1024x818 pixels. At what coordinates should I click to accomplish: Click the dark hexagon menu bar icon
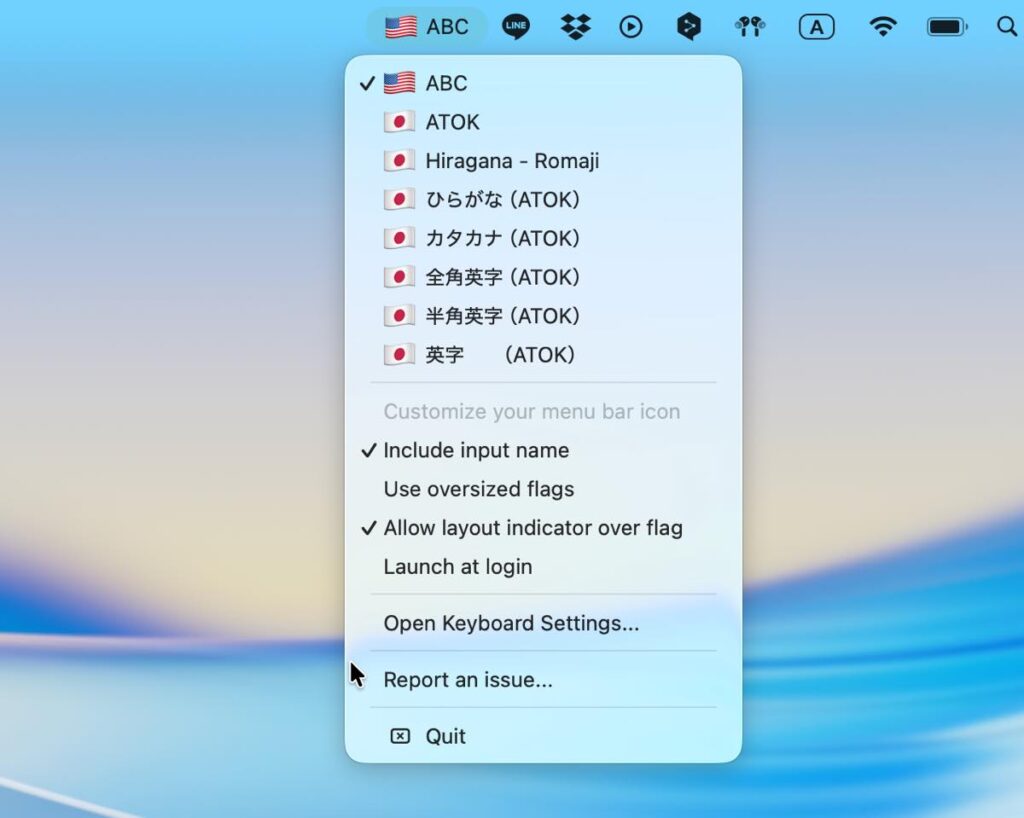coord(689,27)
